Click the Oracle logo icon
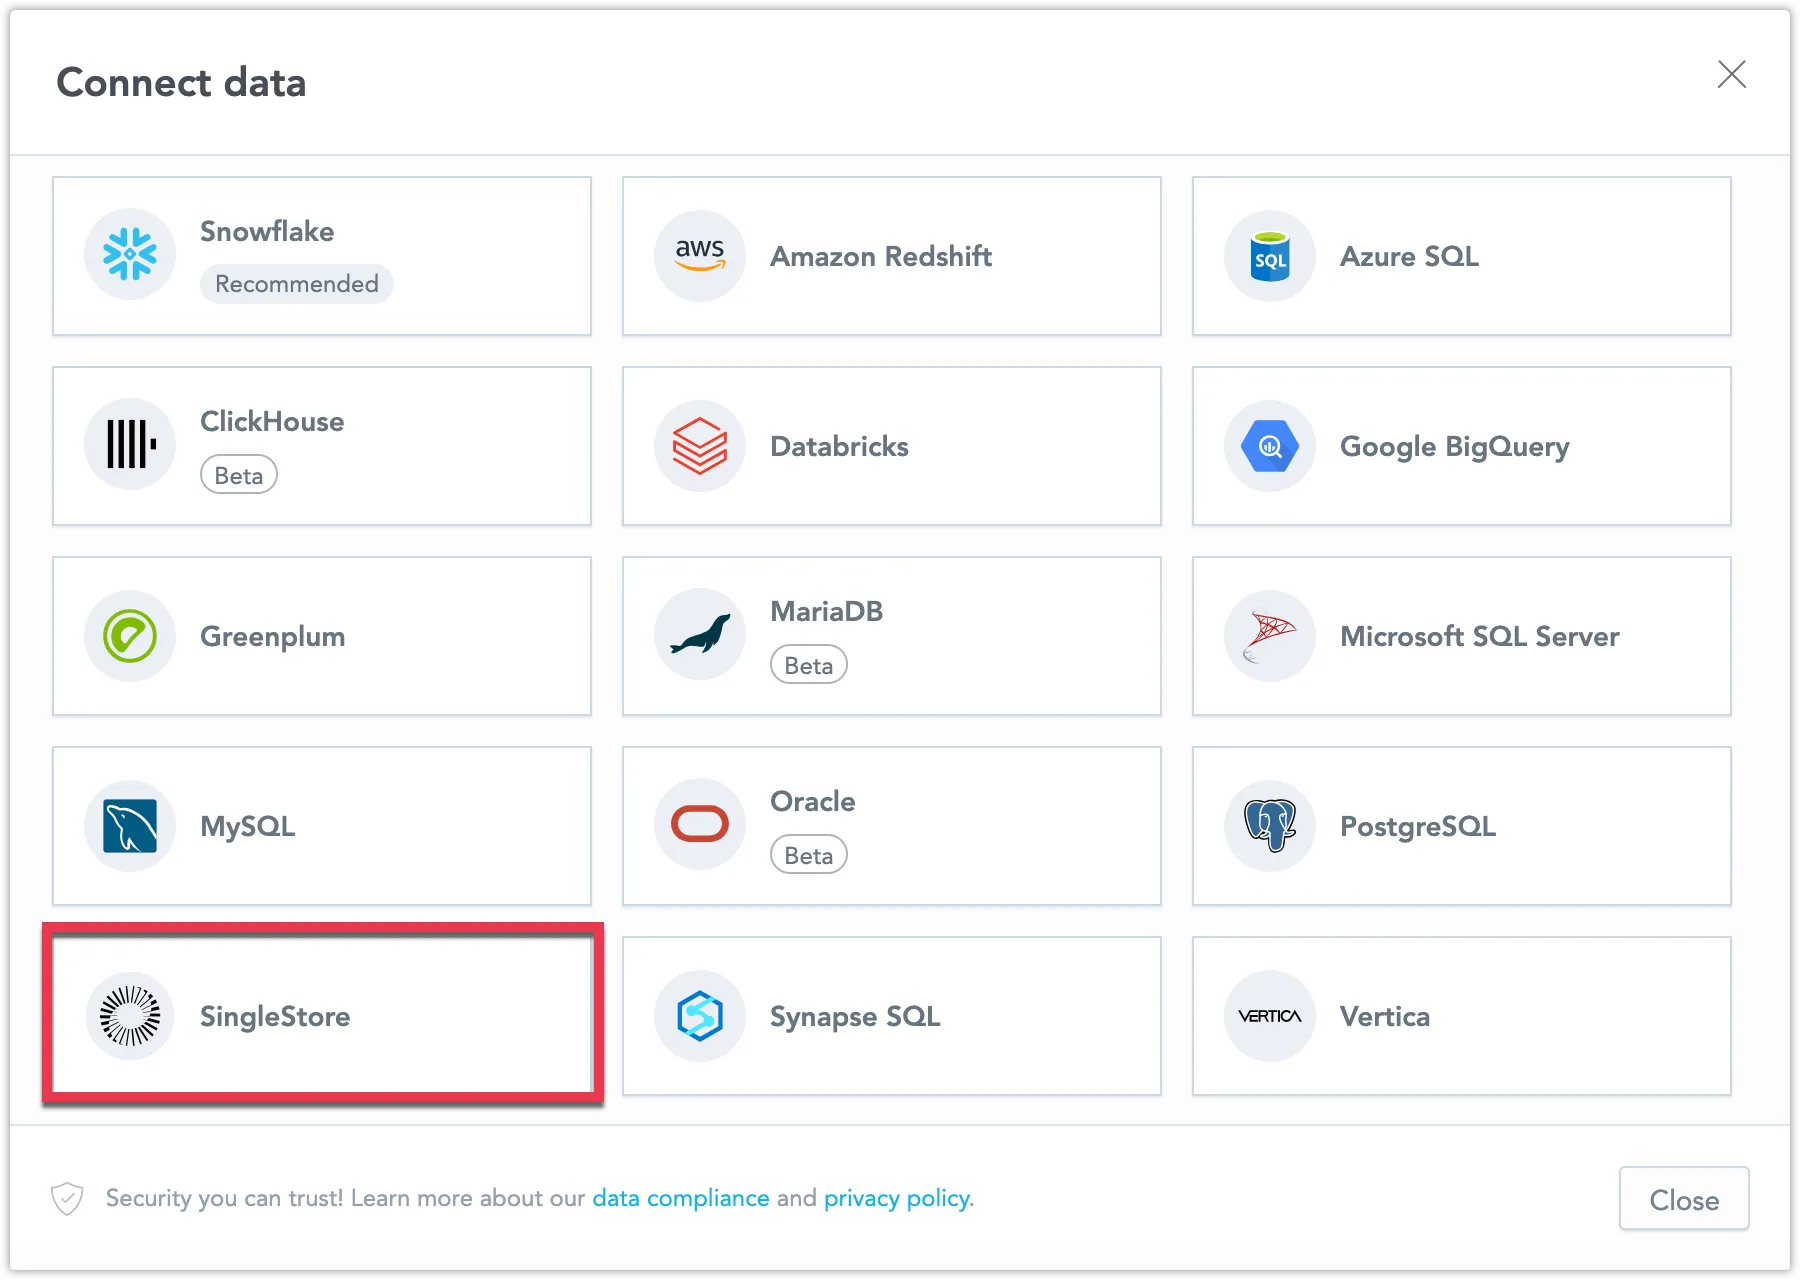Viewport: 1800px width, 1280px height. point(699,824)
